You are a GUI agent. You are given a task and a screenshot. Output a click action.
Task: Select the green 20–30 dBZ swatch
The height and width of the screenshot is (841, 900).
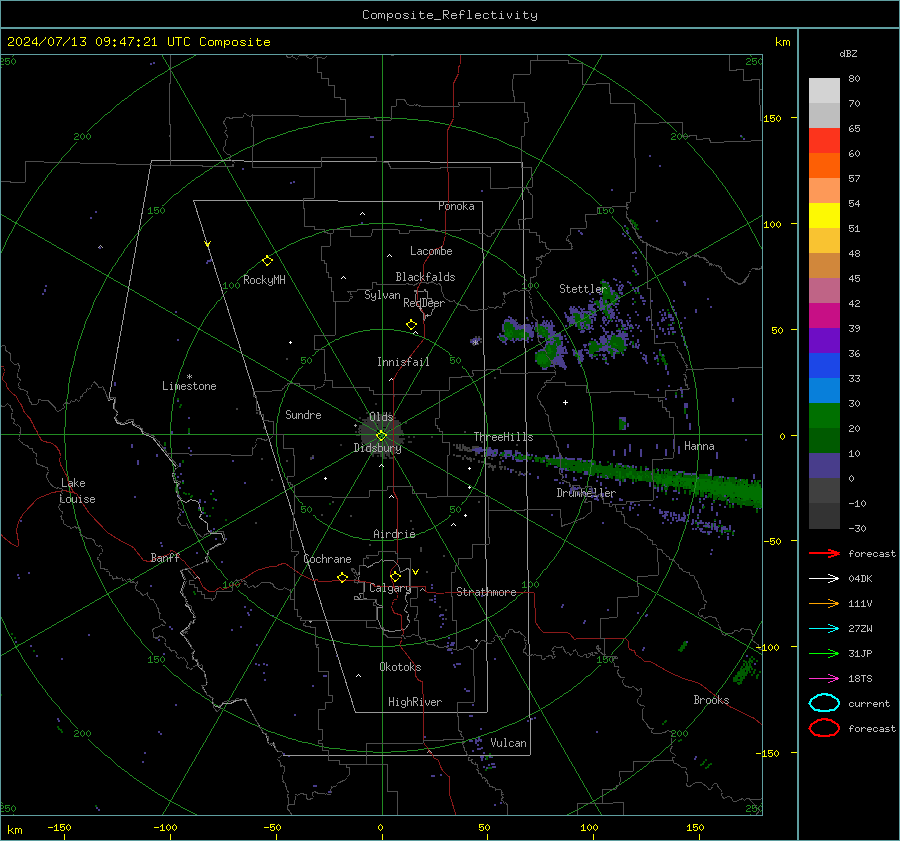tap(824, 416)
